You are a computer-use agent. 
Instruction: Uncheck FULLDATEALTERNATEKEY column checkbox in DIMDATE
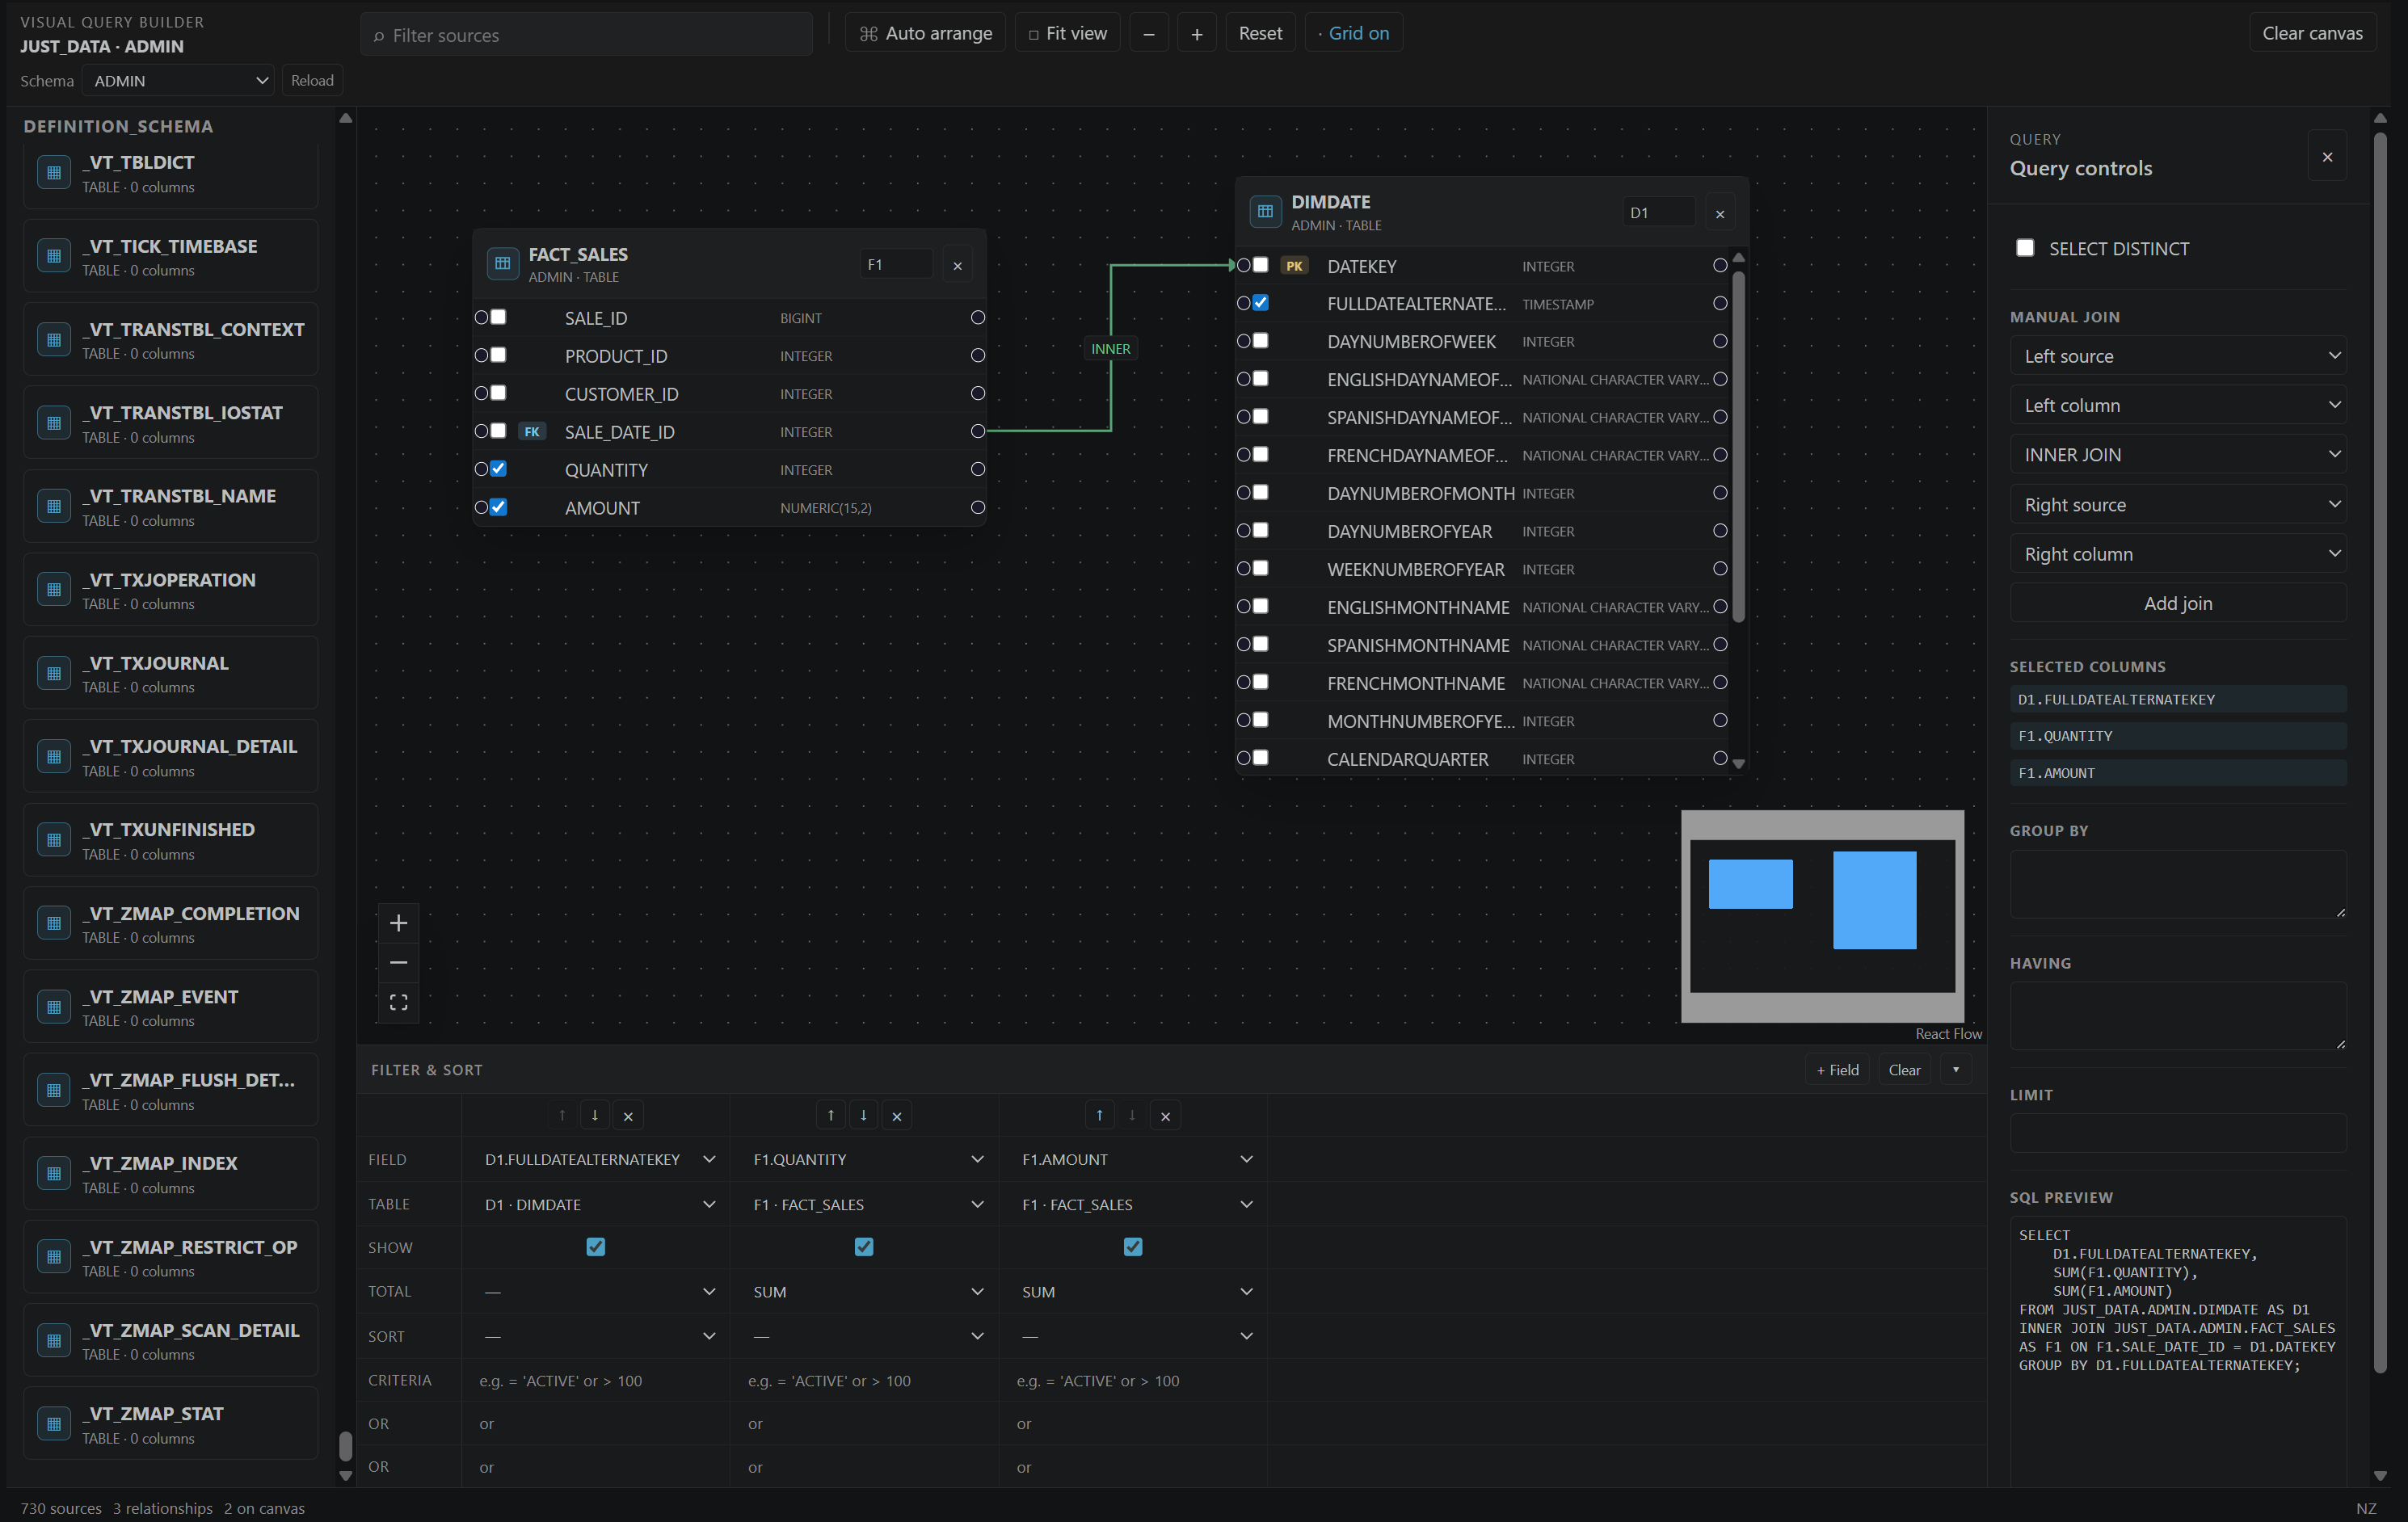point(1261,303)
